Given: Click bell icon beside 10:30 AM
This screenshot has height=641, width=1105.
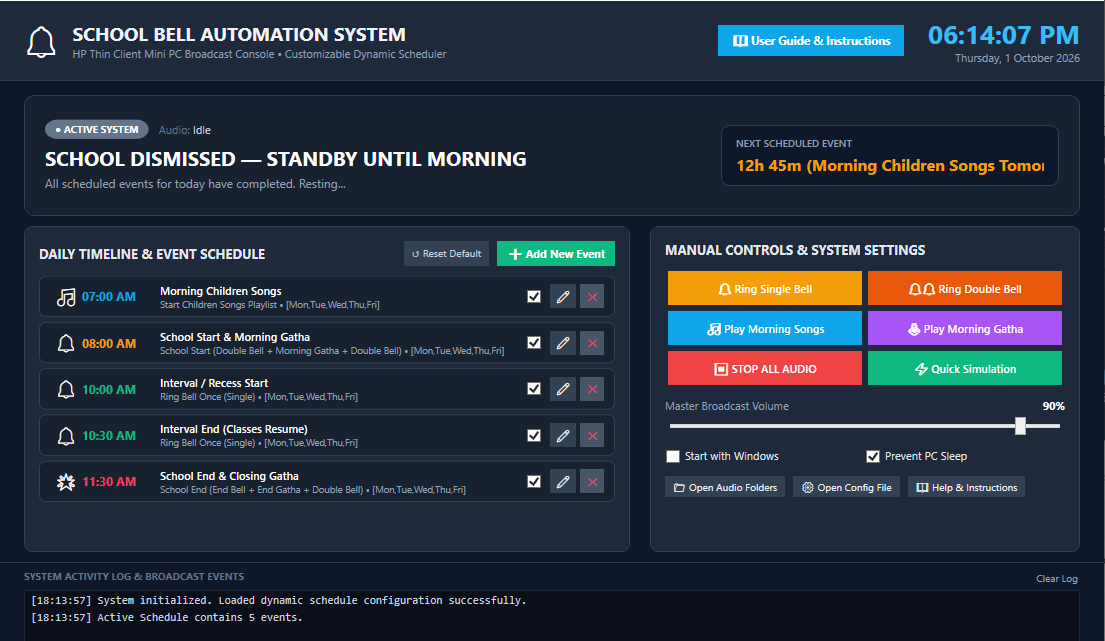Looking at the screenshot, I should click(x=66, y=436).
